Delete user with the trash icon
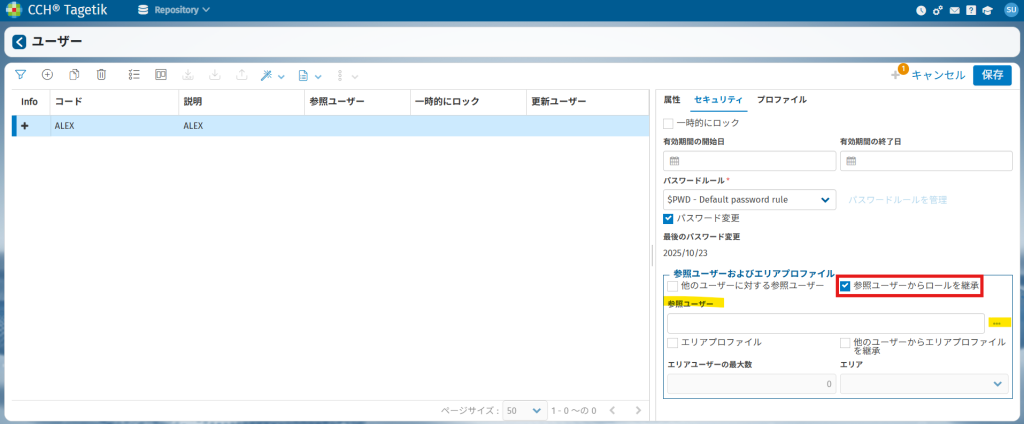Viewport: 1024px width, 424px height. (x=101, y=75)
